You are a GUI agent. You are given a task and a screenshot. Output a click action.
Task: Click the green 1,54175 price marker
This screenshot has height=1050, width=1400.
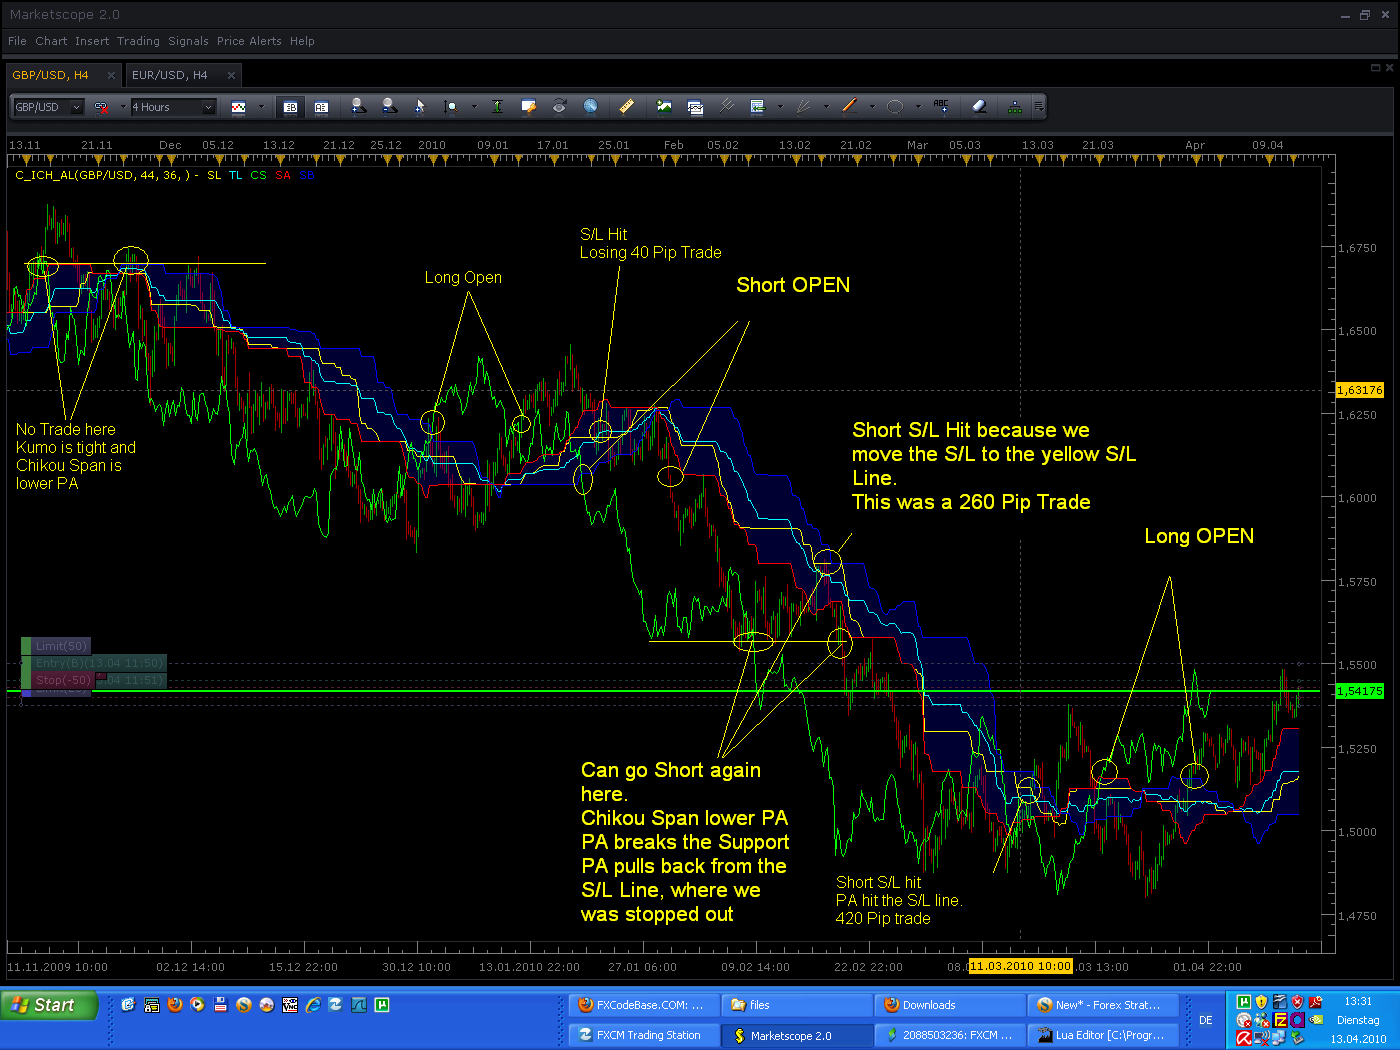pos(1359,691)
